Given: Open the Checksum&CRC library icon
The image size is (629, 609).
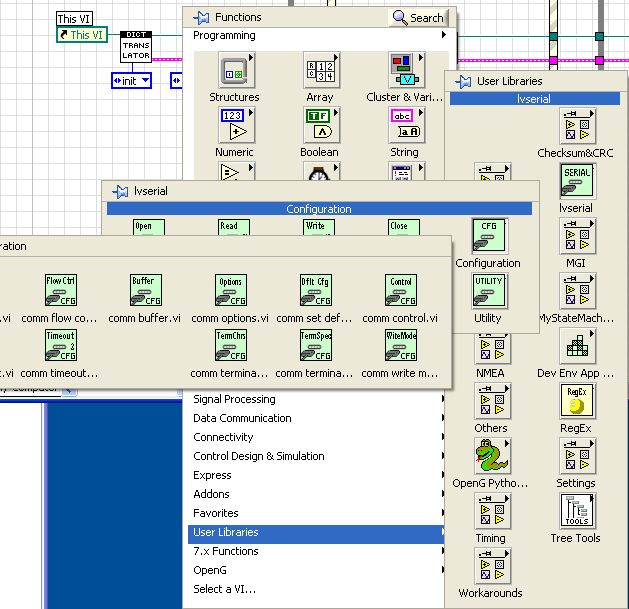Looking at the screenshot, I should pos(578,126).
